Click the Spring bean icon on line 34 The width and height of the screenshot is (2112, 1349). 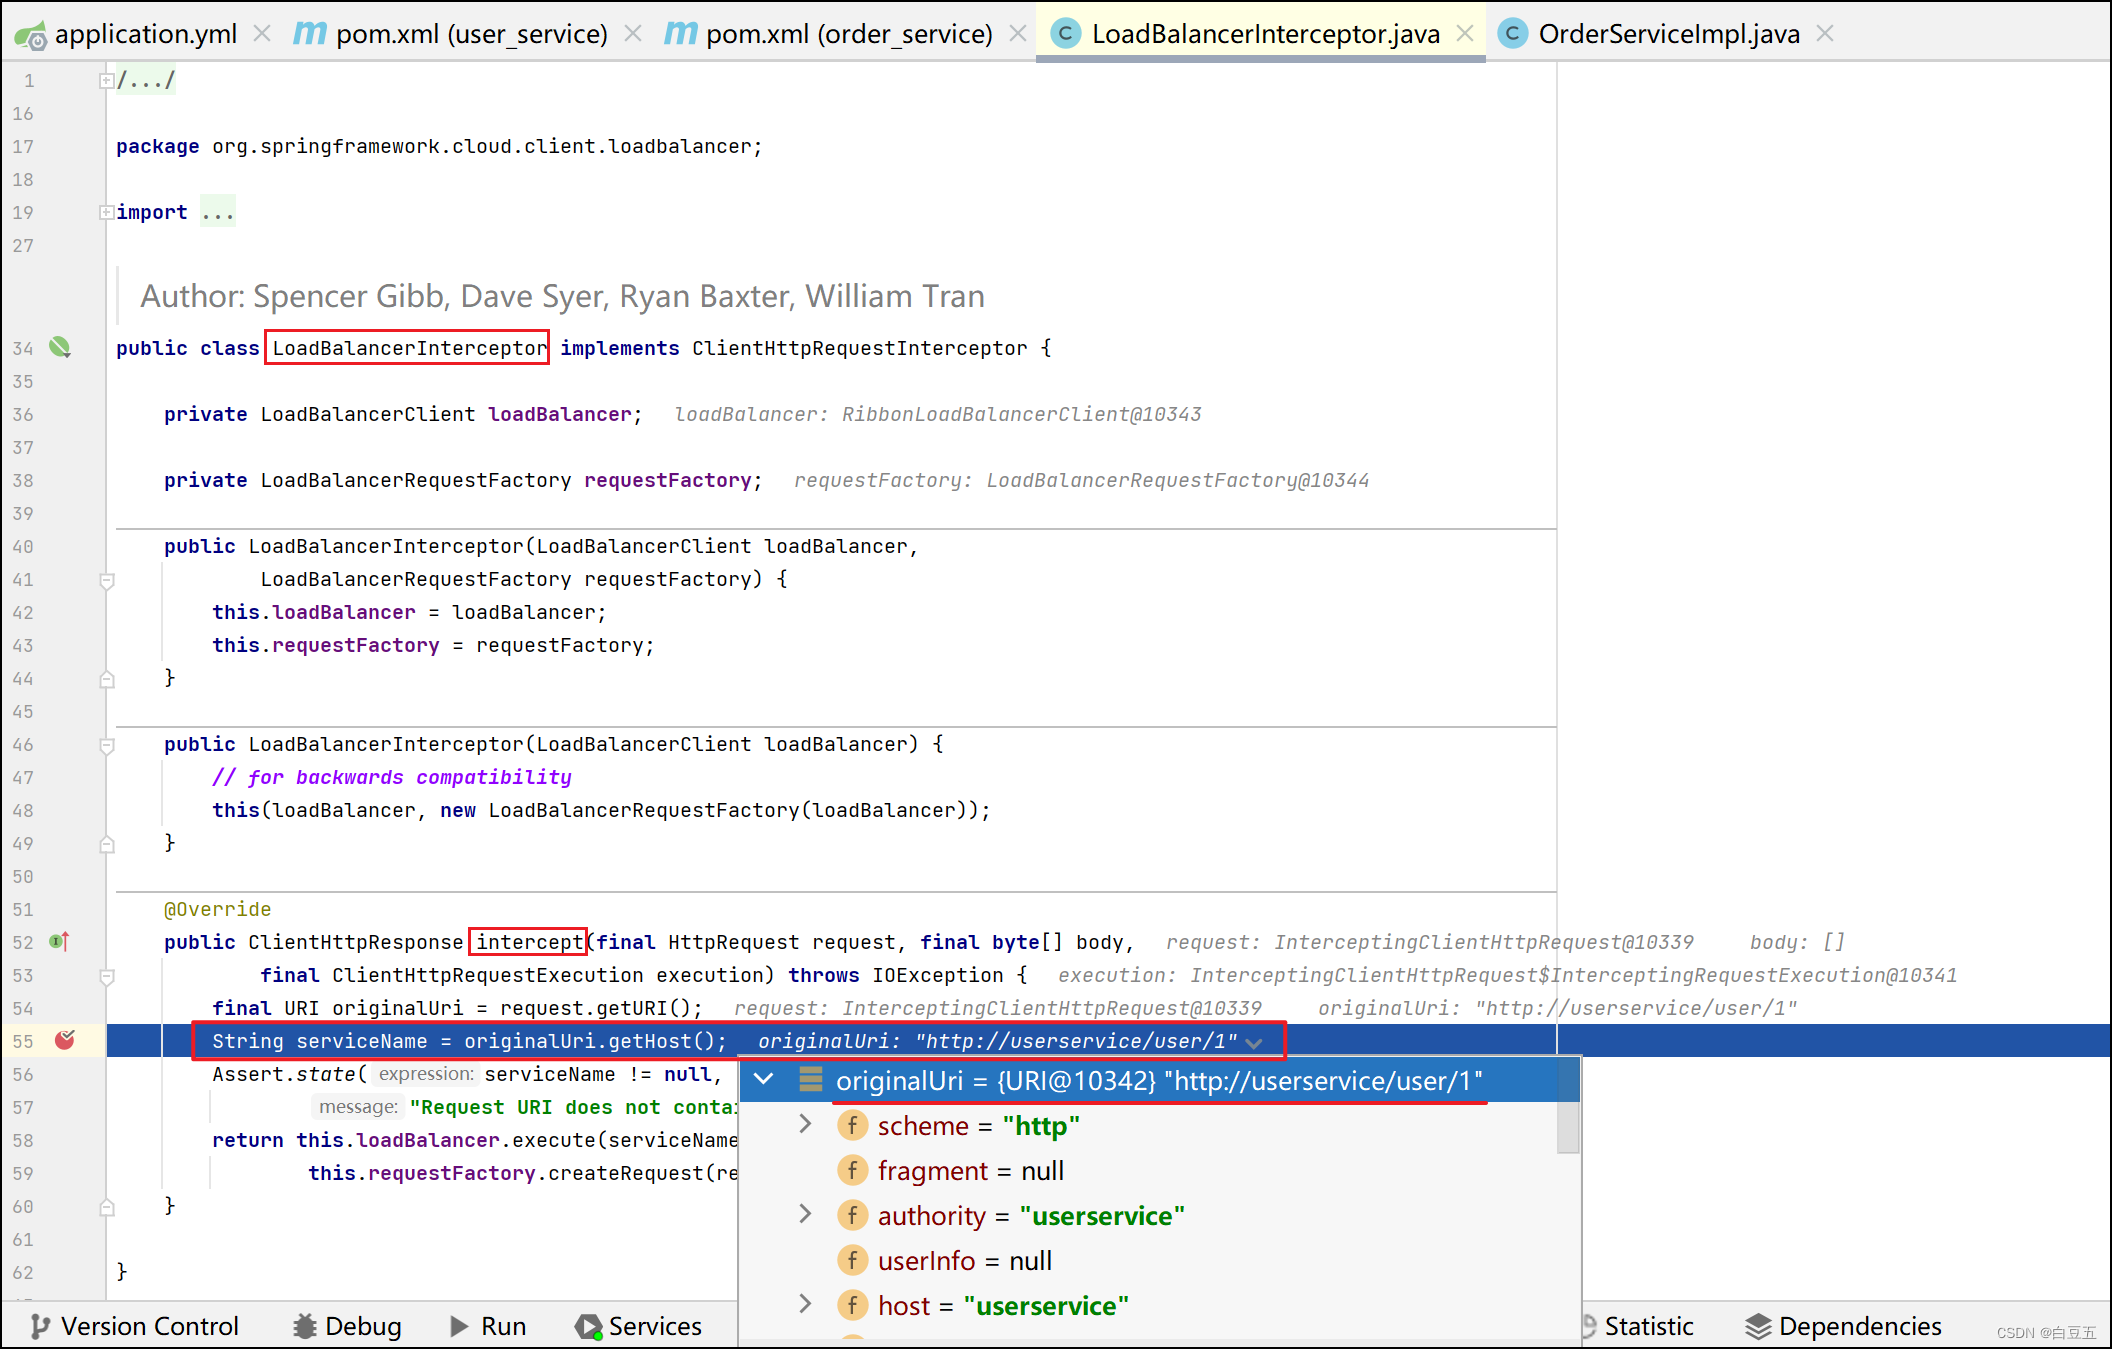(60, 347)
